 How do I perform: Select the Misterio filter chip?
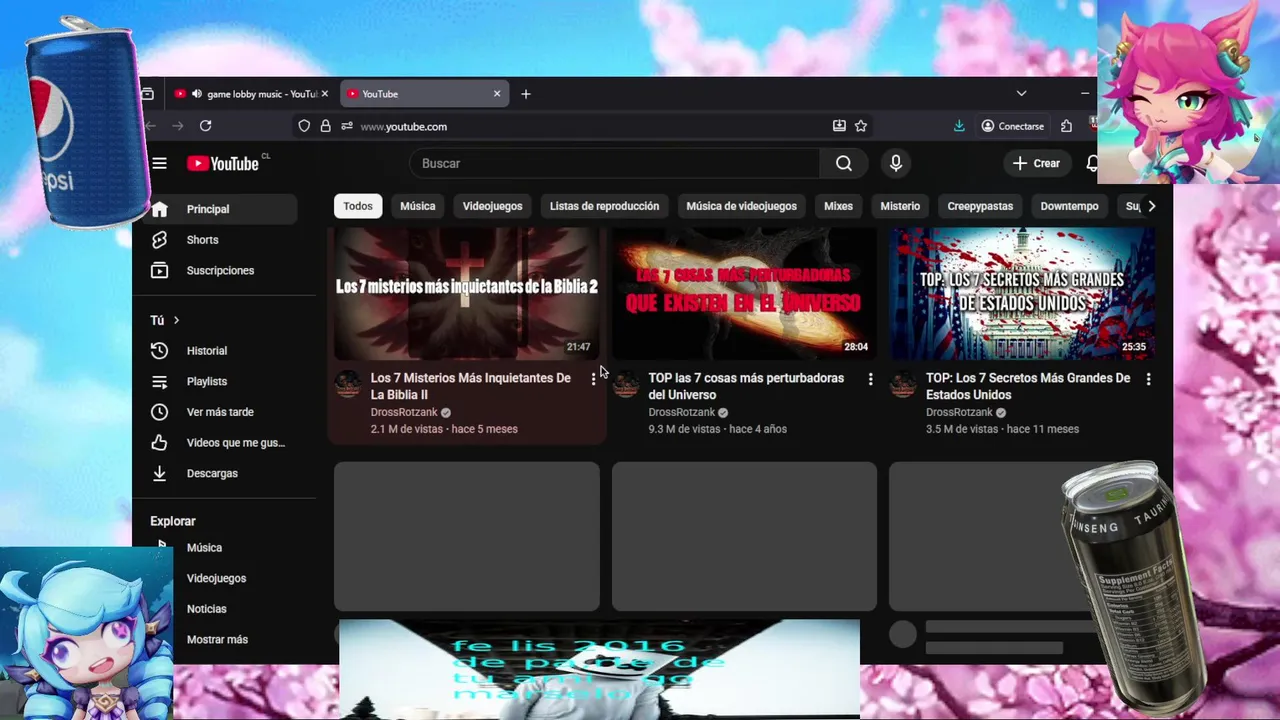(x=900, y=206)
